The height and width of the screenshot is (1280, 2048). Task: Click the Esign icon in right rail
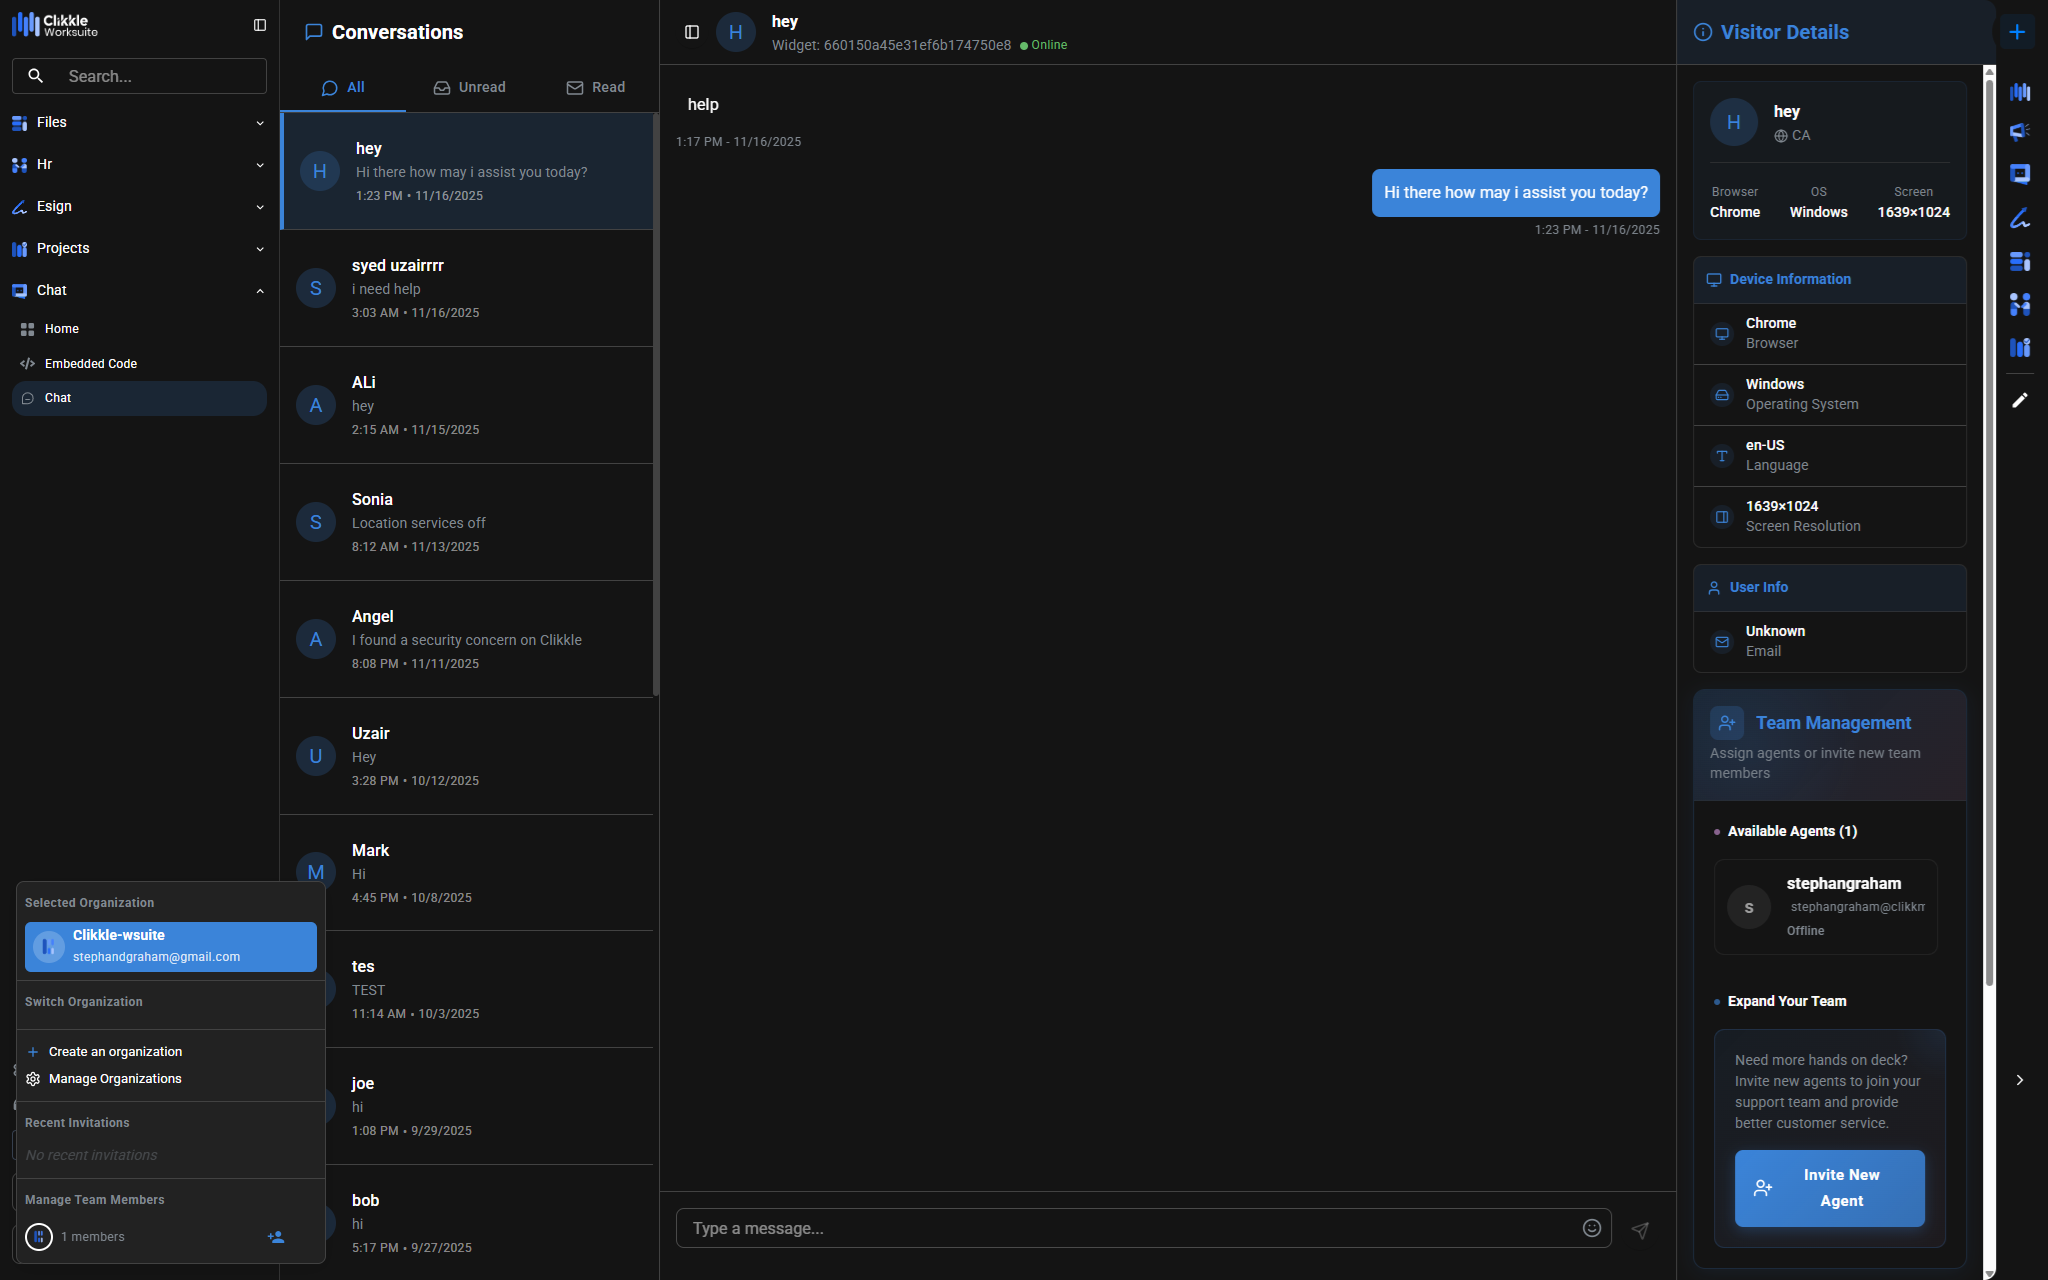(2020, 218)
